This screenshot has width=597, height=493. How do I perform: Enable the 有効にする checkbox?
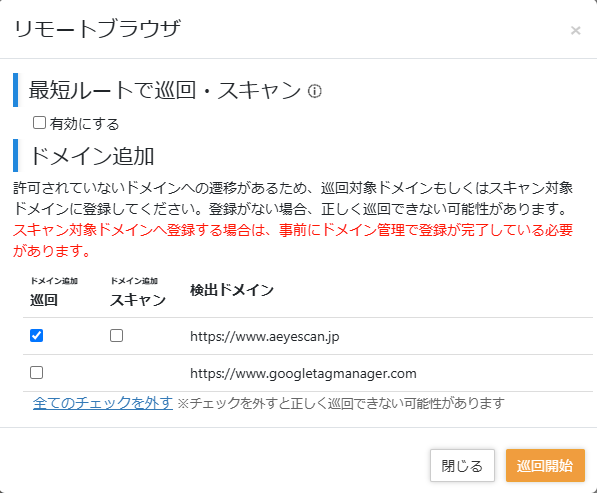(39, 123)
